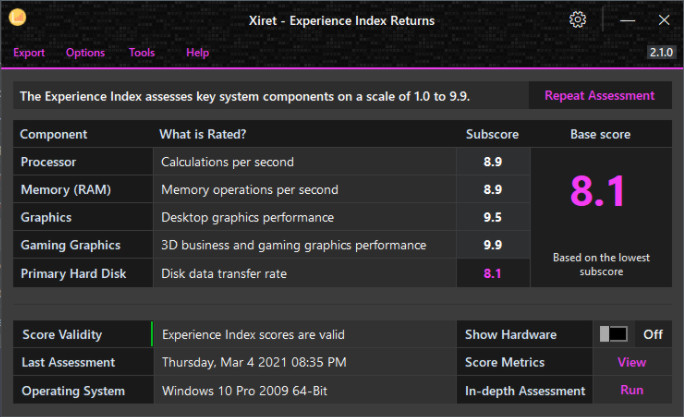Click View for Score Metrics

click(x=632, y=362)
